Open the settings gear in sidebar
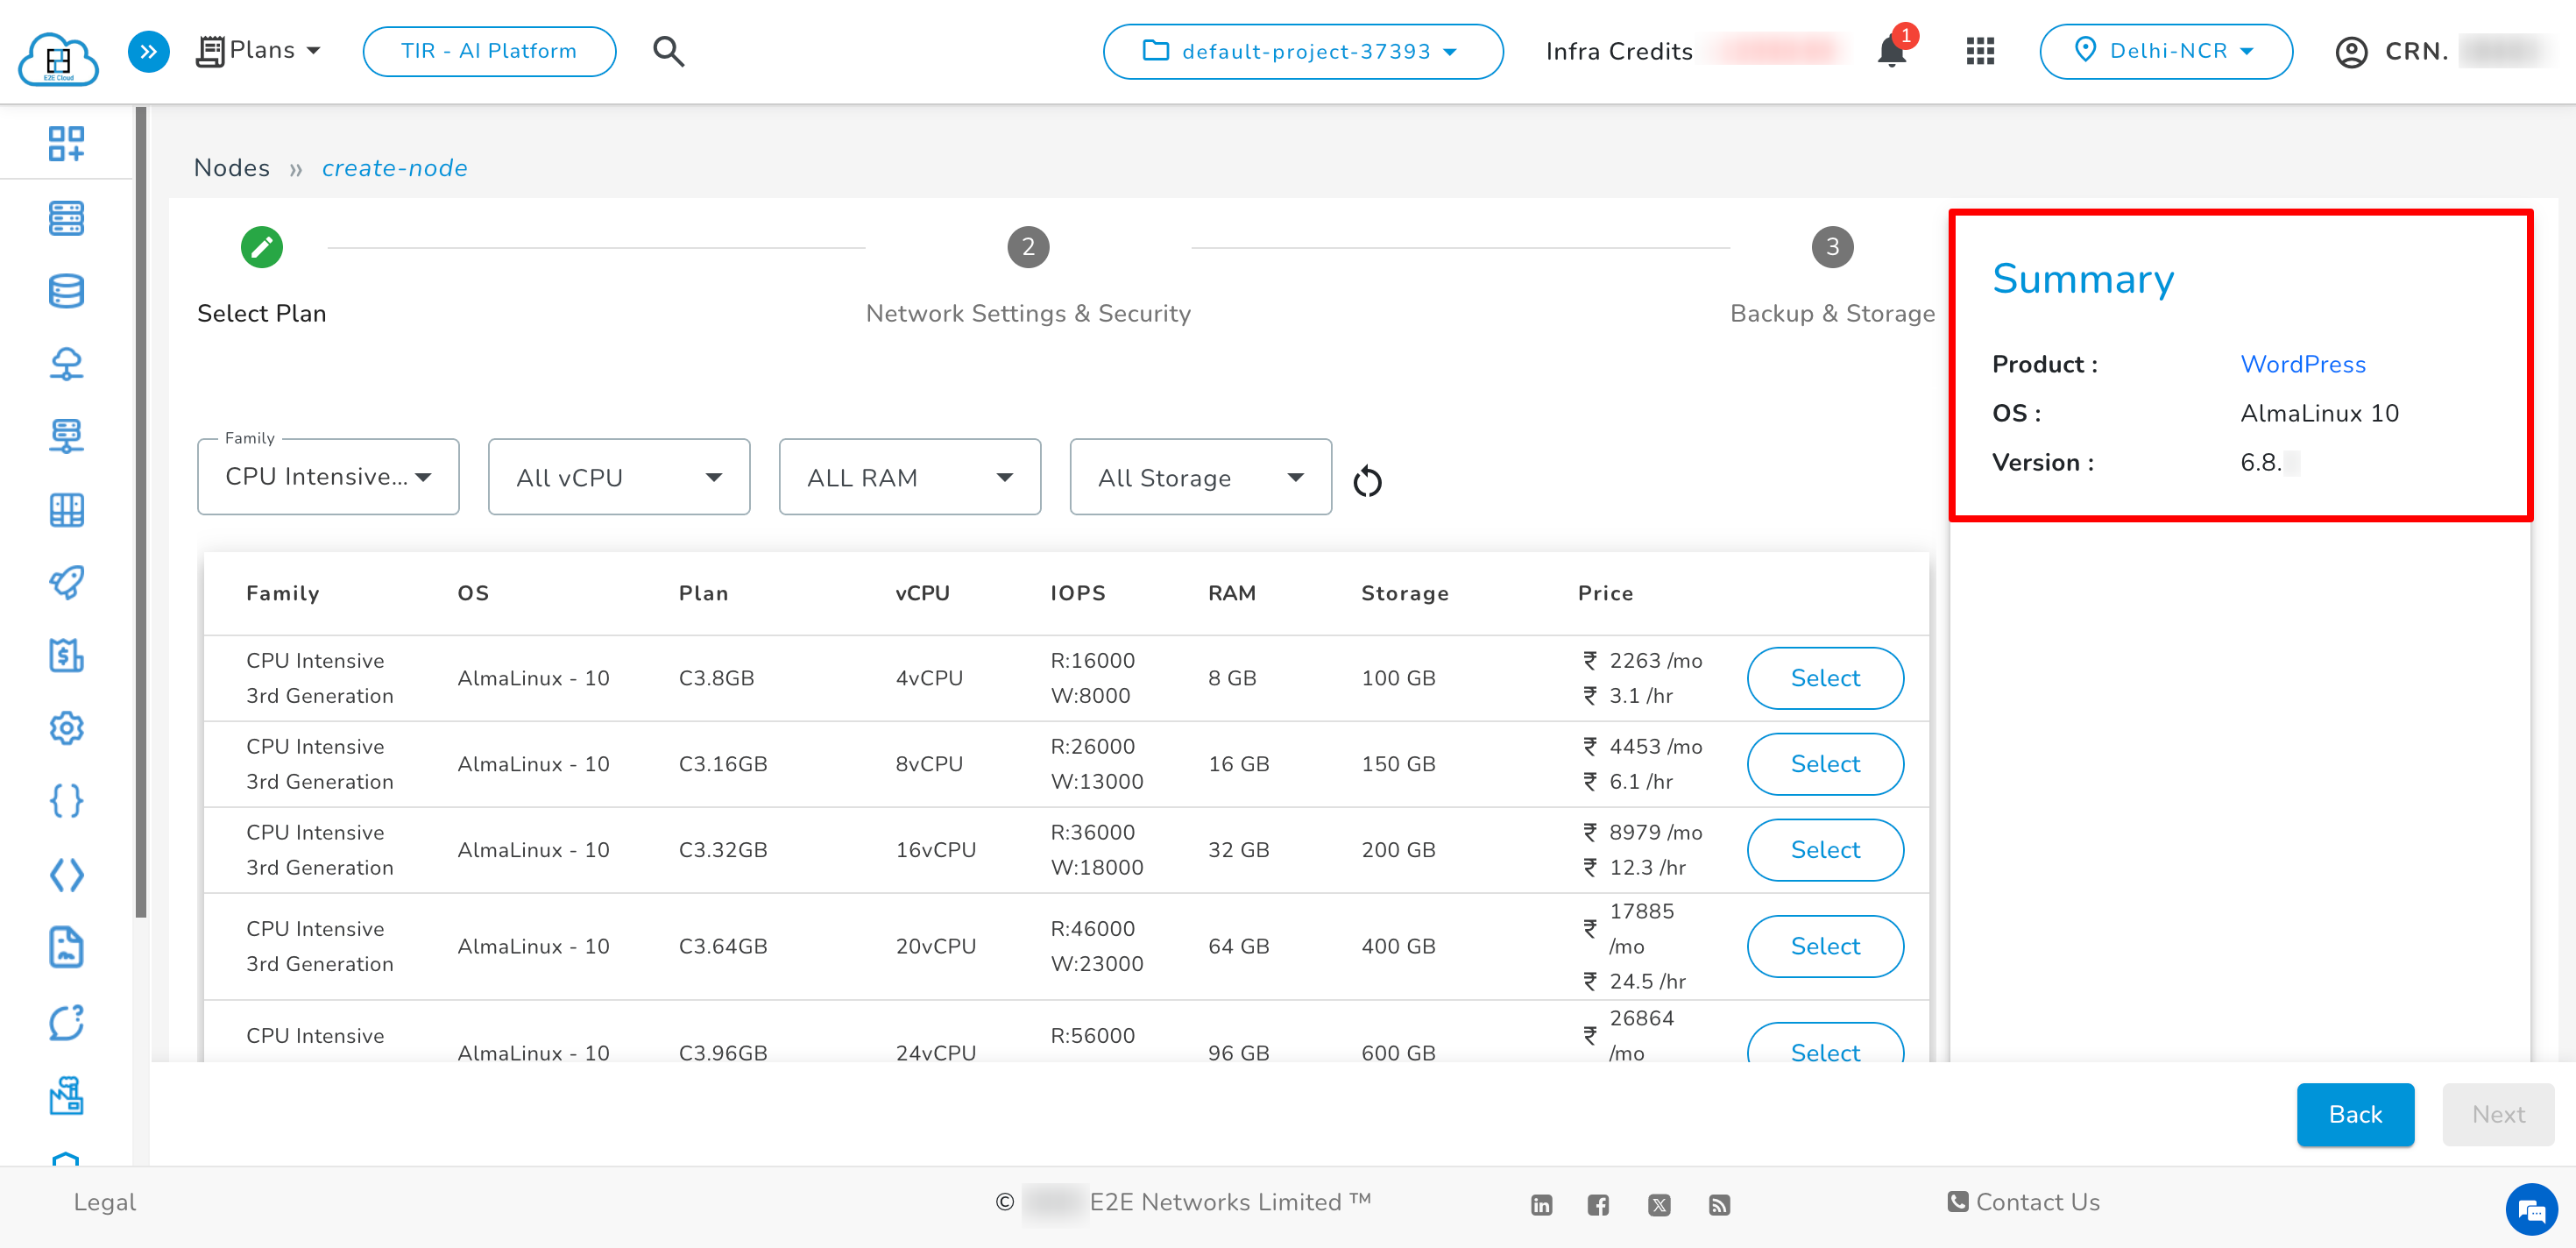 coord(66,728)
